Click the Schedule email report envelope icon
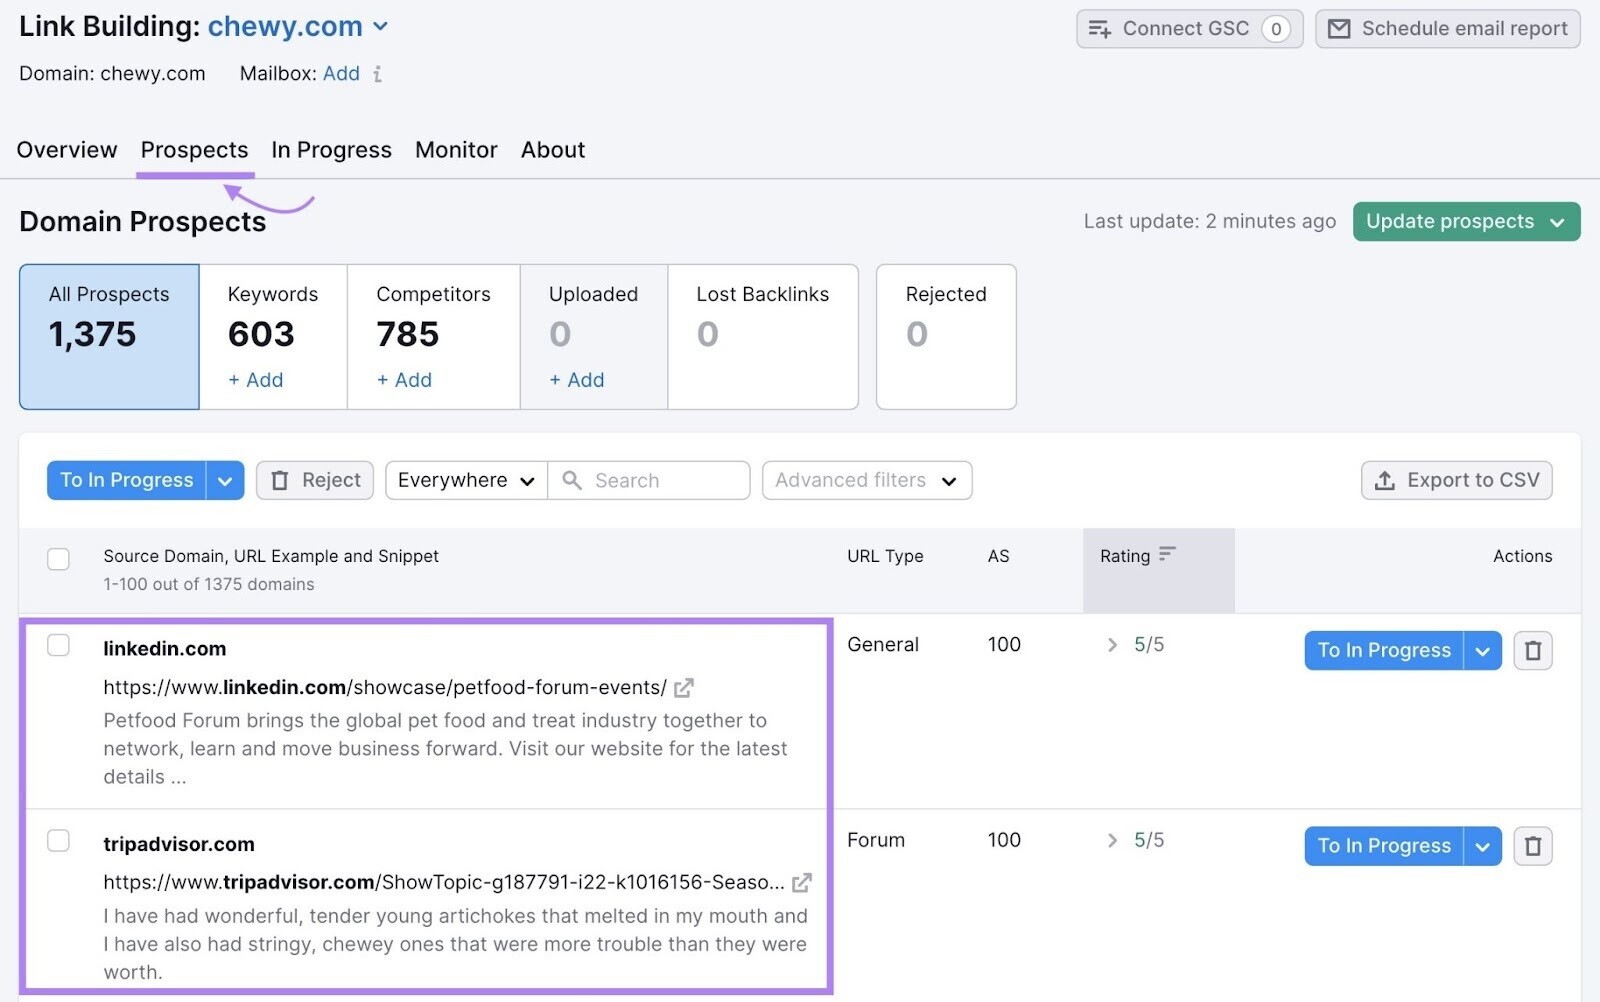Screen dimensions: 1600x1002 pos(1340,28)
